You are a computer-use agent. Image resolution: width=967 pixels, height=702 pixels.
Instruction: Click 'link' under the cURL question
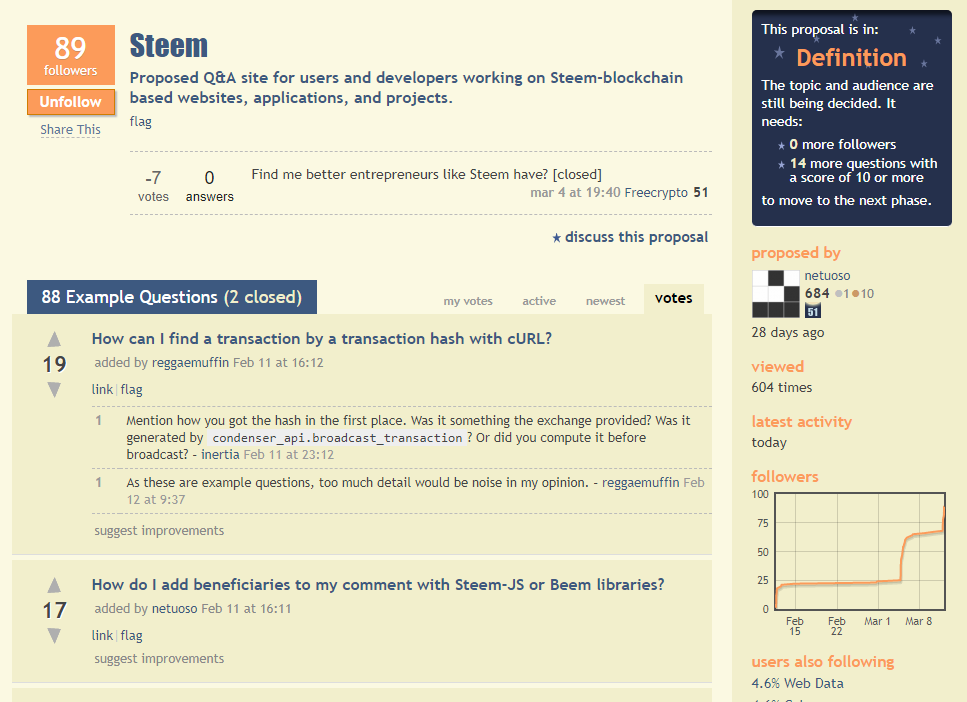point(102,389)
